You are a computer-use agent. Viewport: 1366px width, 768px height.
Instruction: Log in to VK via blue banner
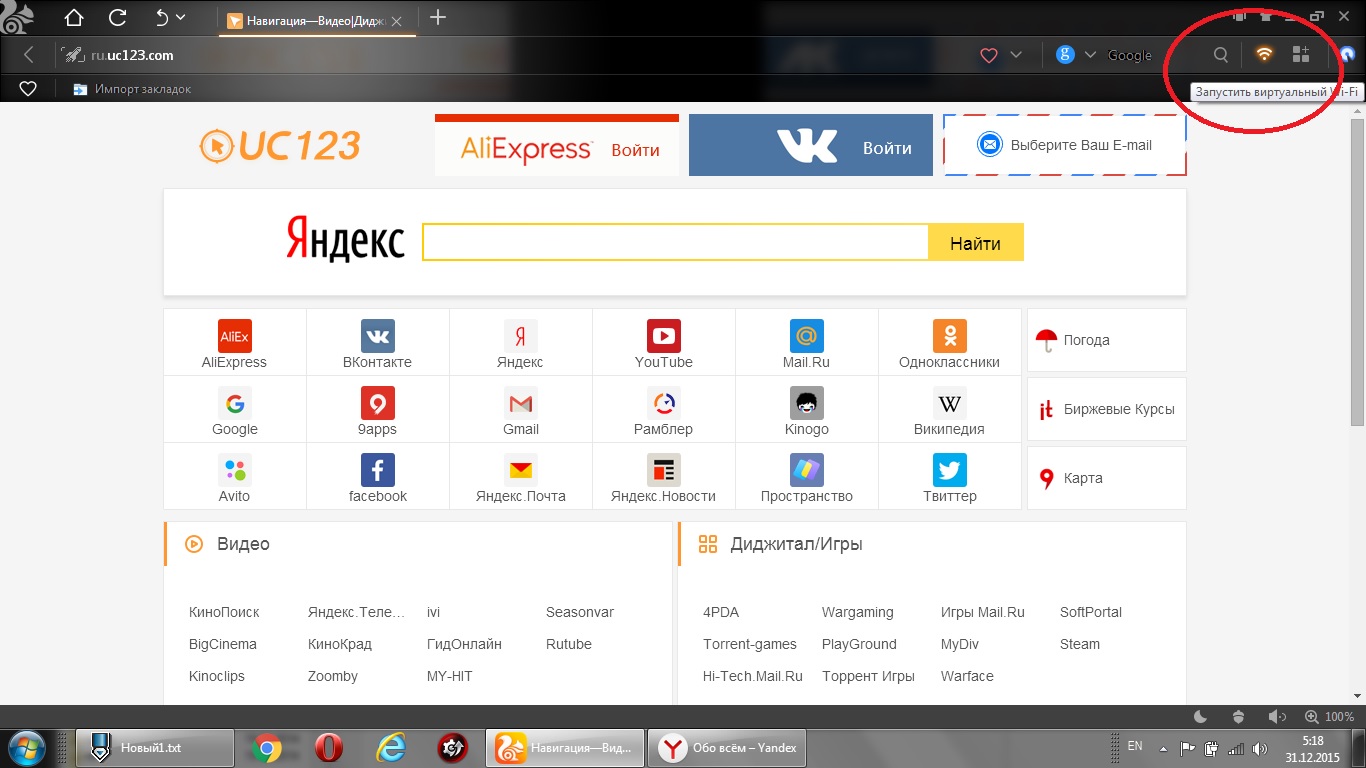click(x=811, y=145)
